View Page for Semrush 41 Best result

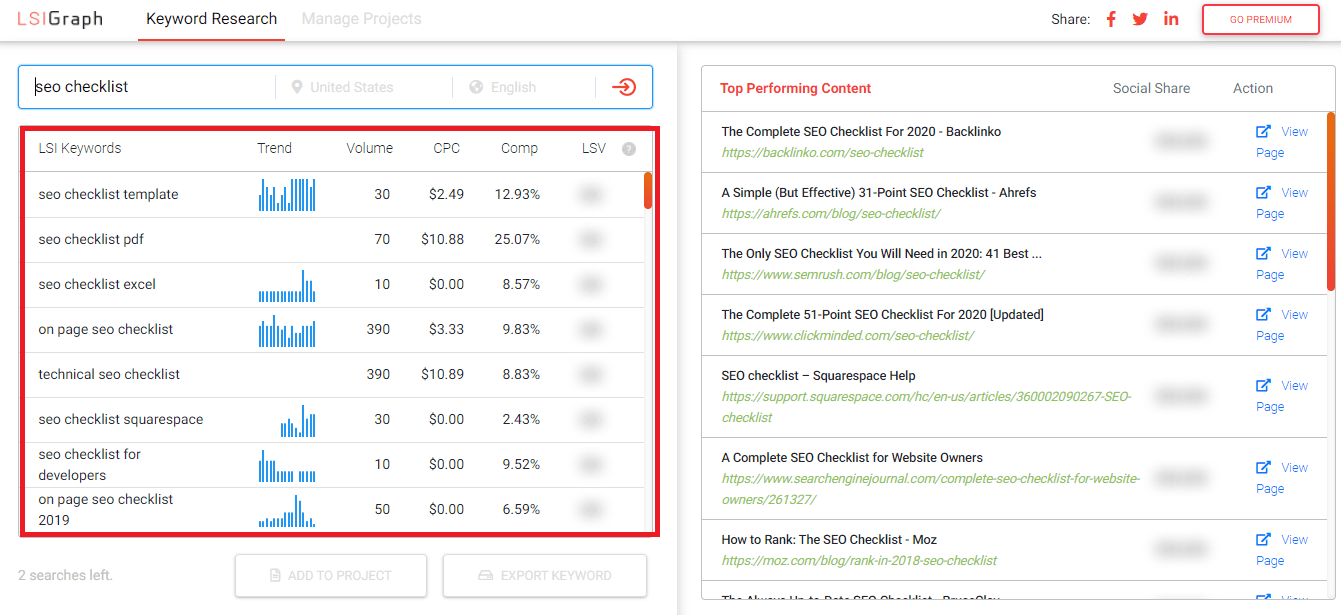[1282, 264]
